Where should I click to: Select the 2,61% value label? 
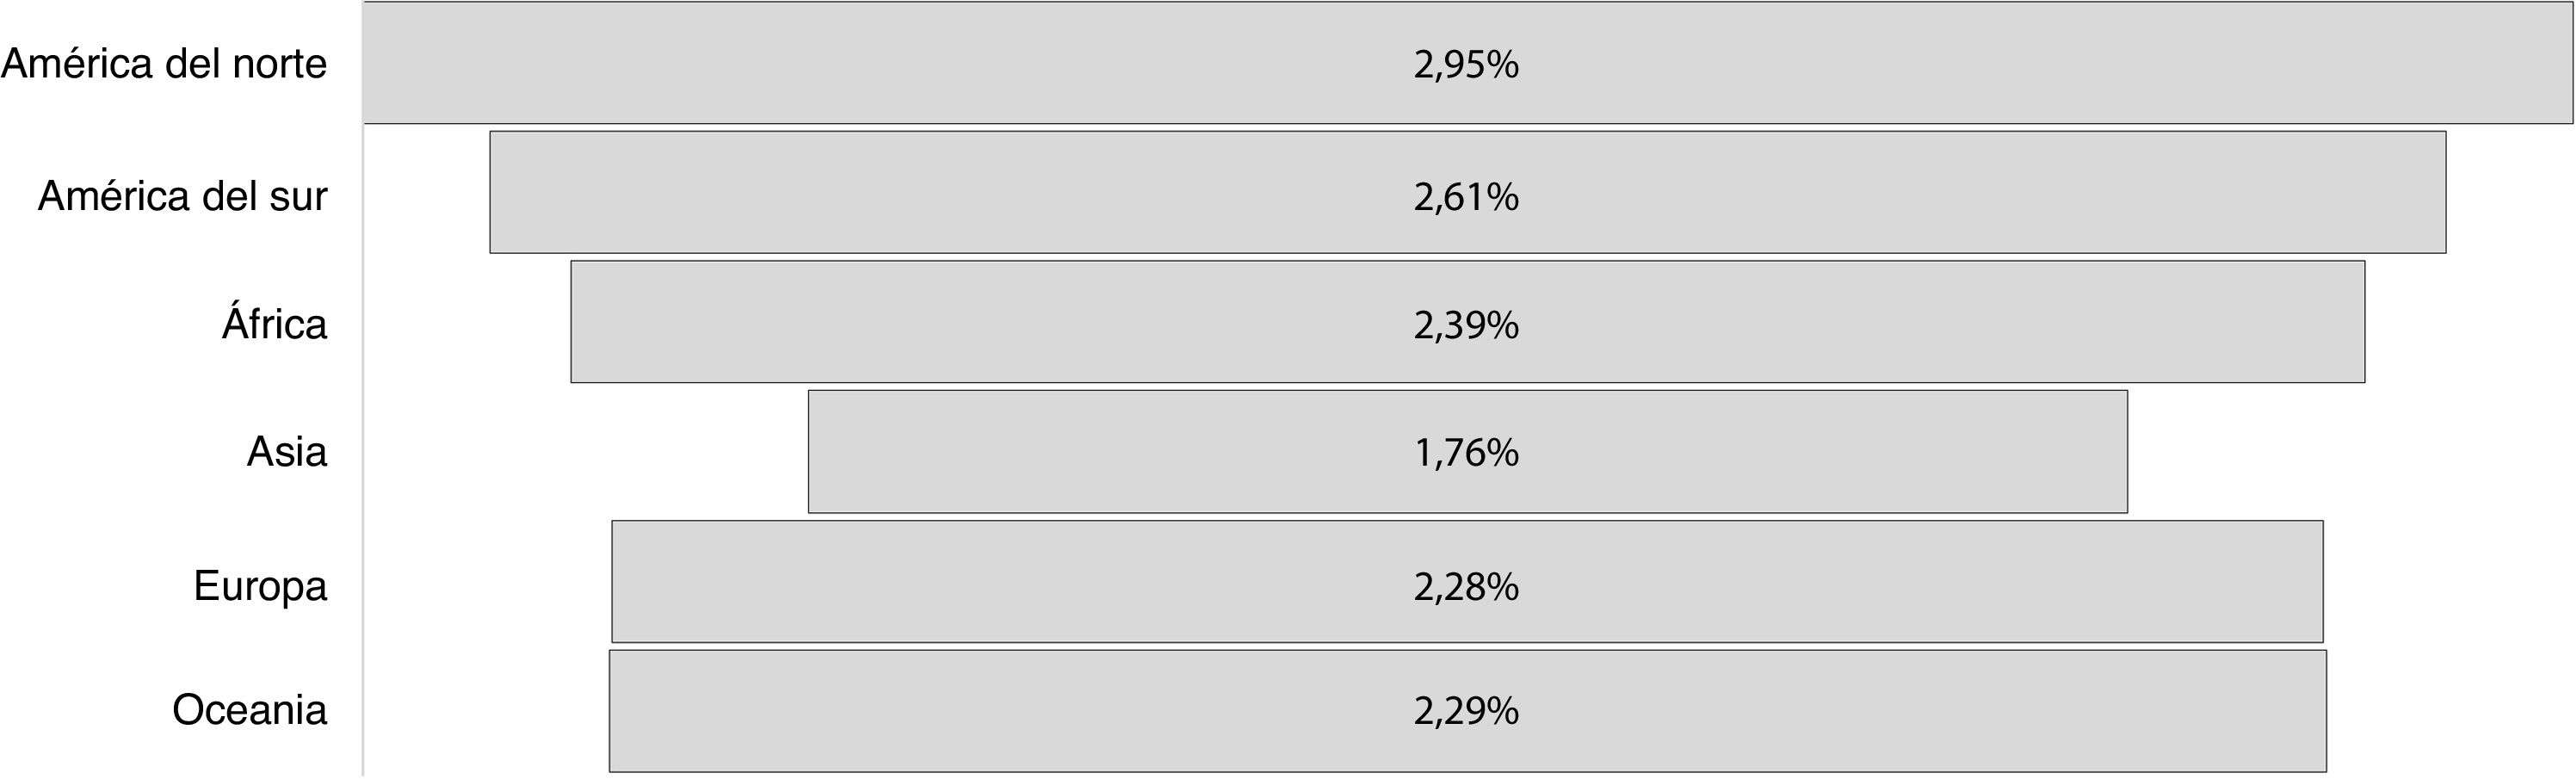point(1466,197)
